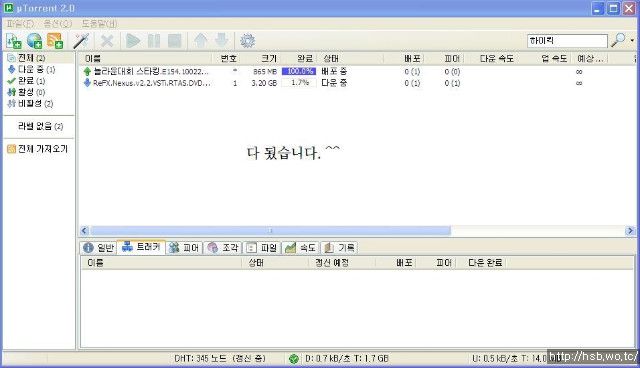Image resolution: width=640 pixels, height=368 pixels.
Task: Sort torrents by 다운 속도 column header
Action: 496,59
